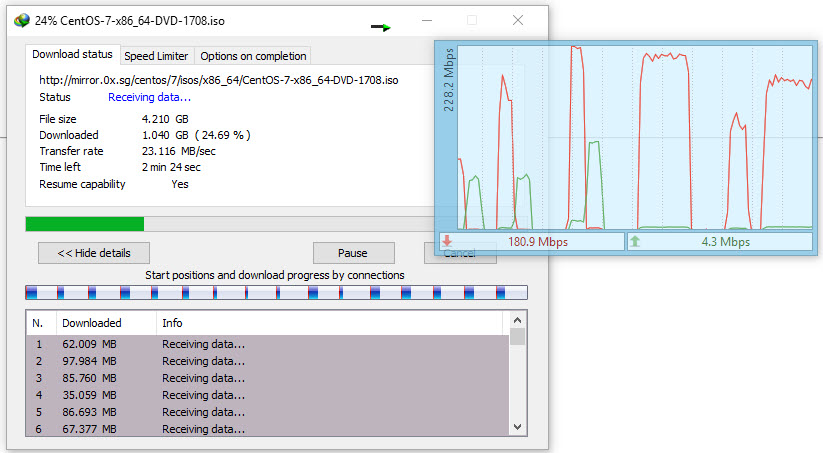The width and height of the screenshot is (823, 453).
Task: Click the Downloaded column header
Action: (x=107, y=323)
